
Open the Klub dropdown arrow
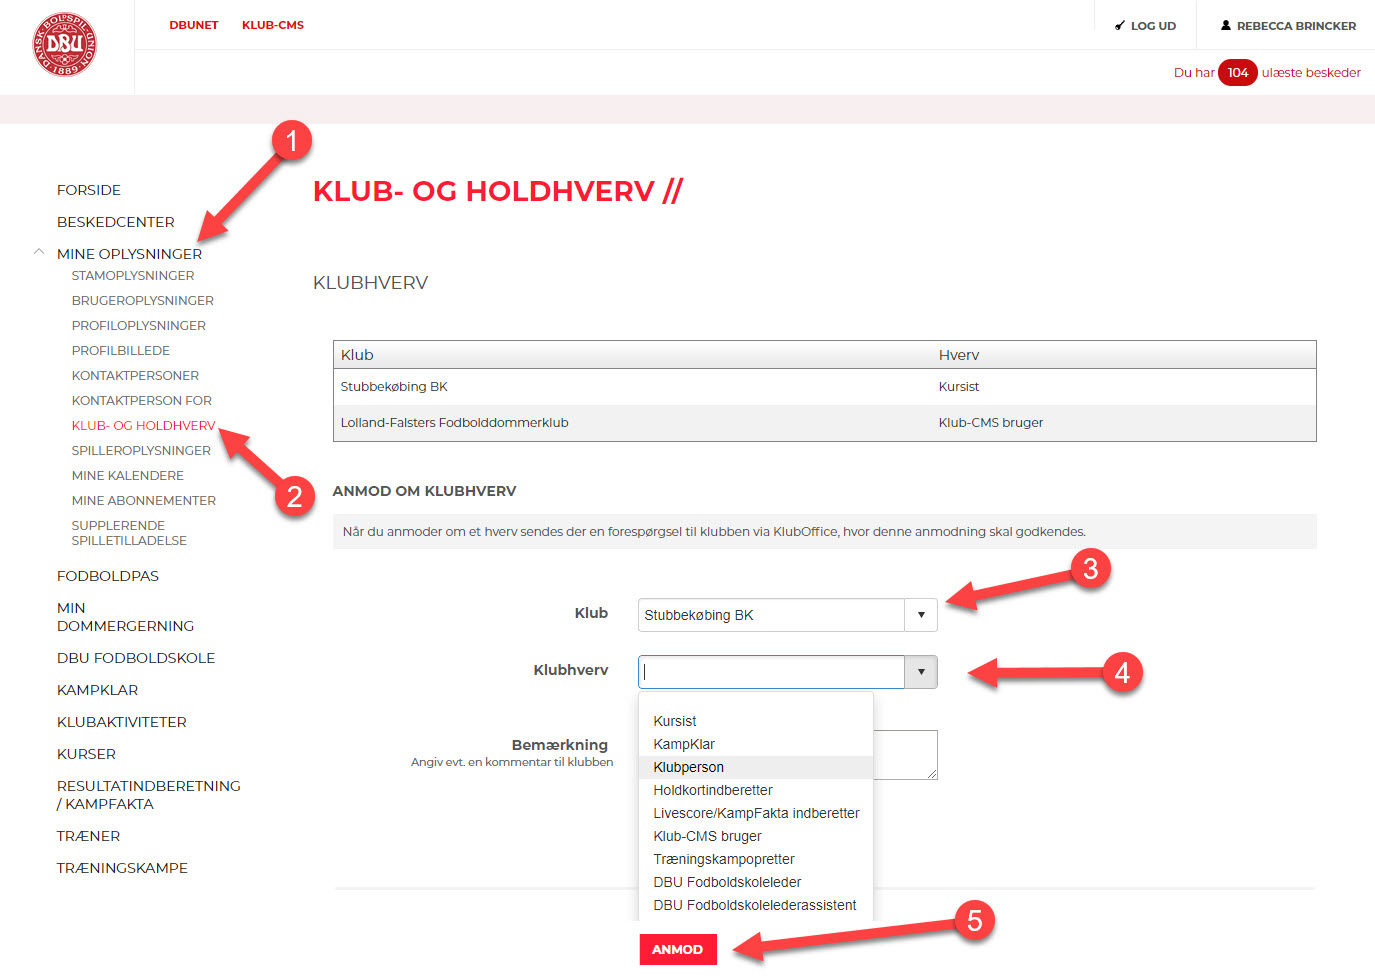click(x=921, y=615)
